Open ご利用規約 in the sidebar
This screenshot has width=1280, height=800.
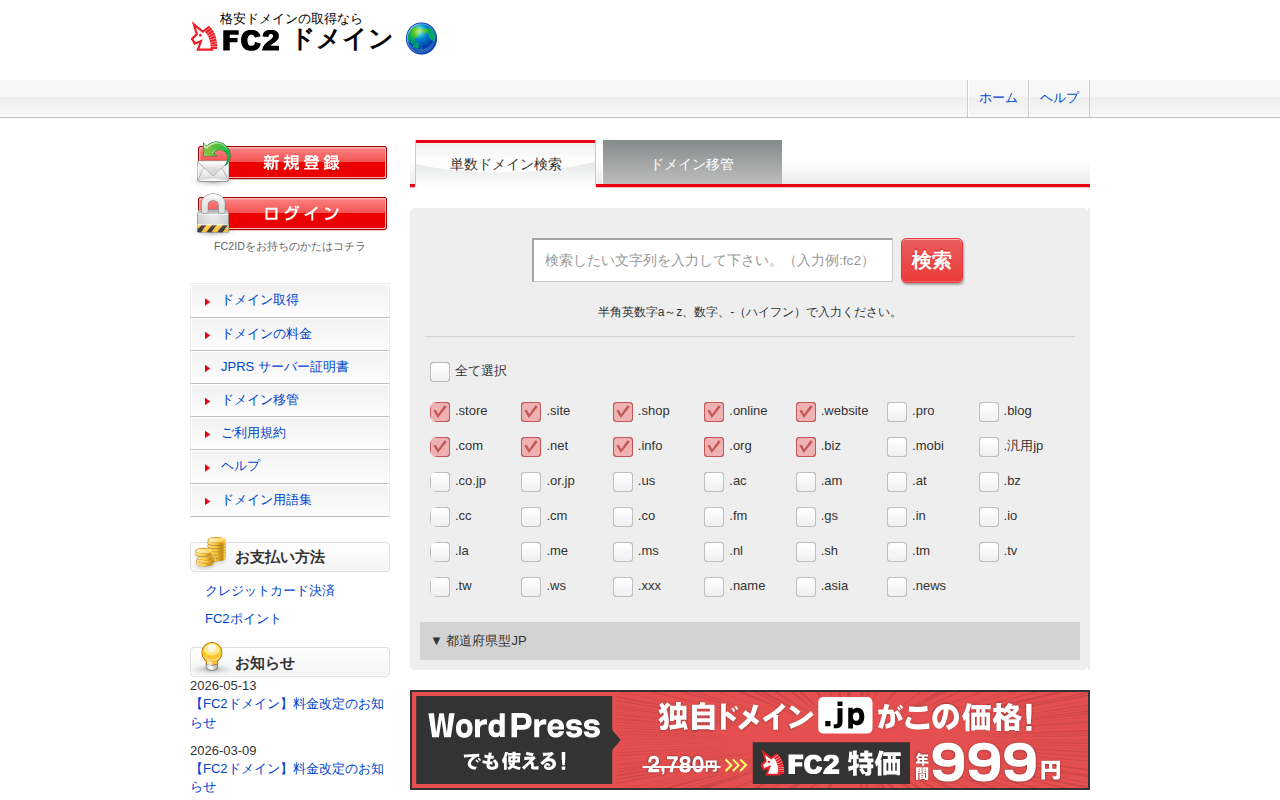tap(290, 433)
